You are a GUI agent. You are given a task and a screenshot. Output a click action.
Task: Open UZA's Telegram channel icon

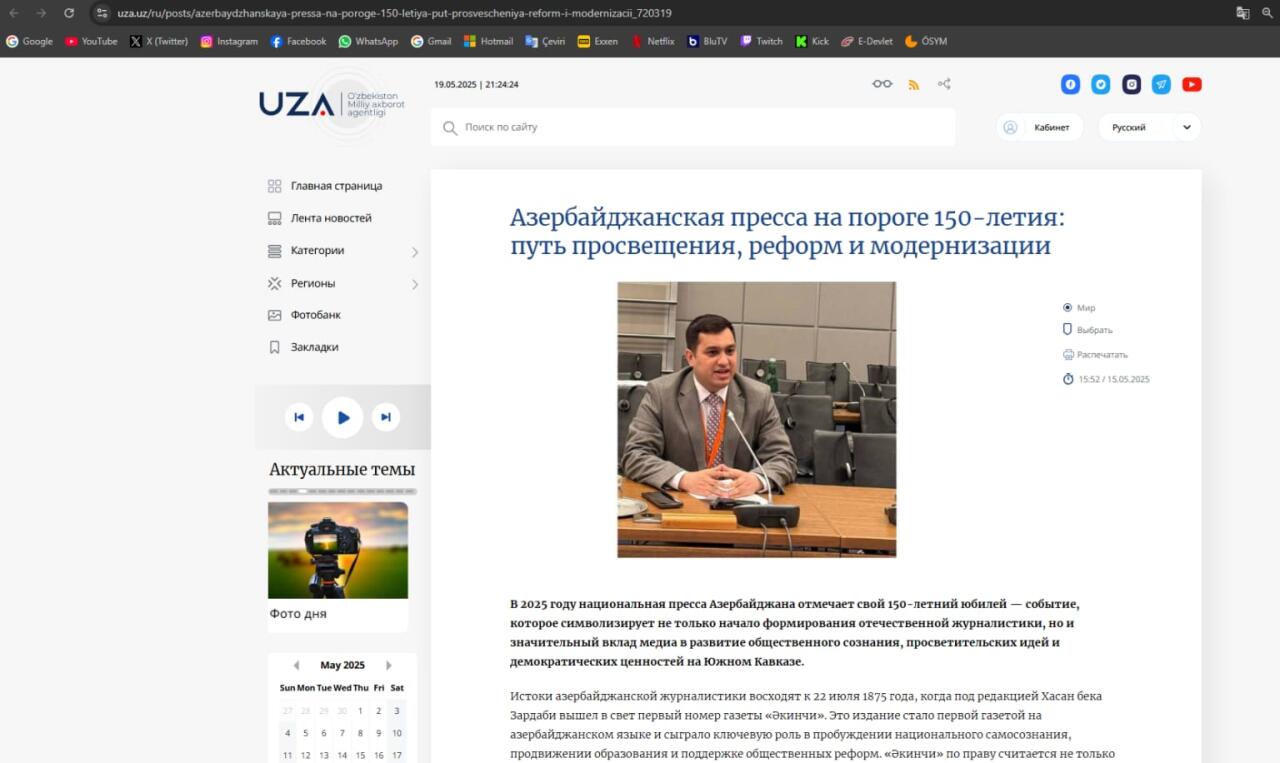click(1161, 85)
